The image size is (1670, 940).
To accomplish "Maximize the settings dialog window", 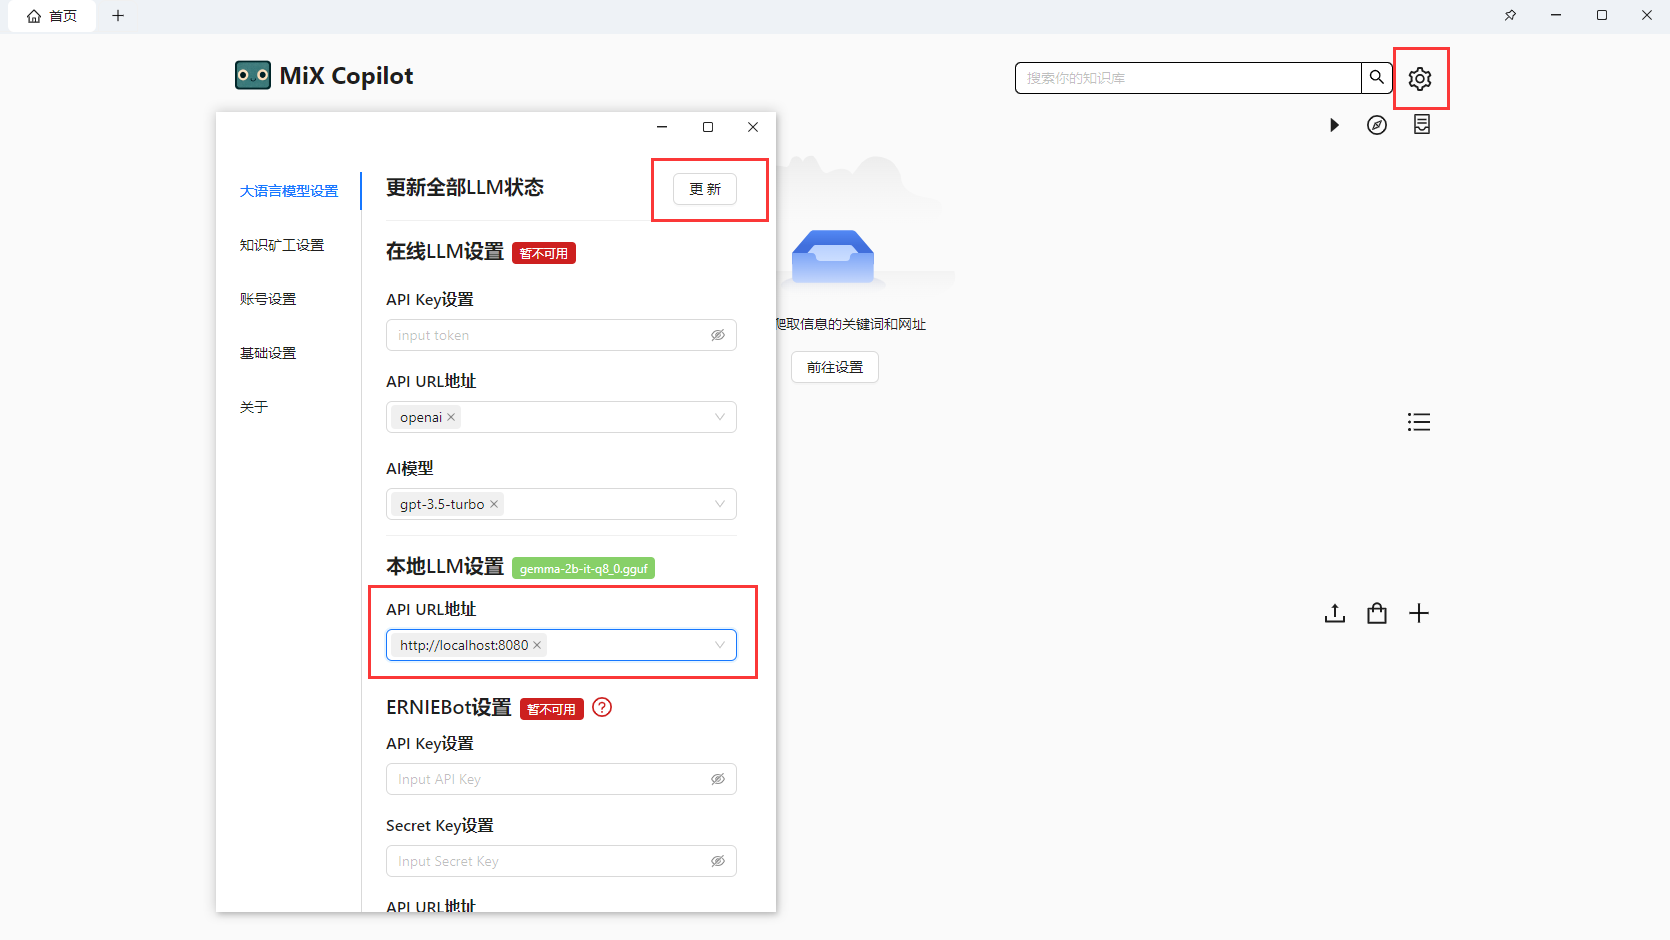I will pyautogui.click(x=708, y=127).
